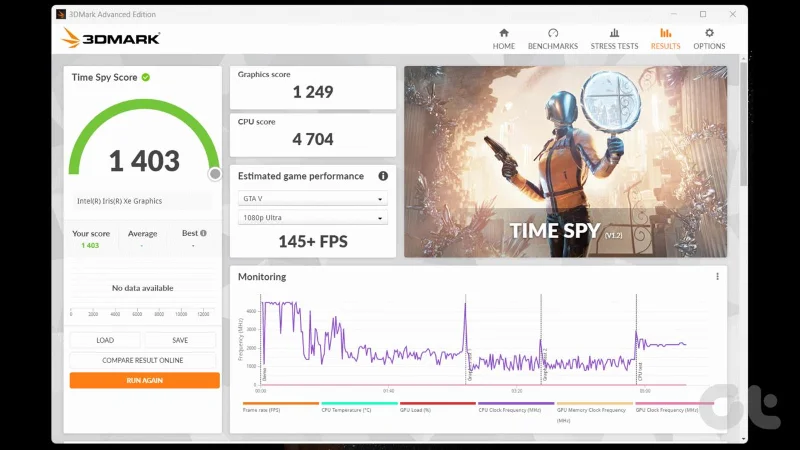This screenshot has height=450, width=800.
Task: Click the BENCHMARKS menu label
Action: 553,46
